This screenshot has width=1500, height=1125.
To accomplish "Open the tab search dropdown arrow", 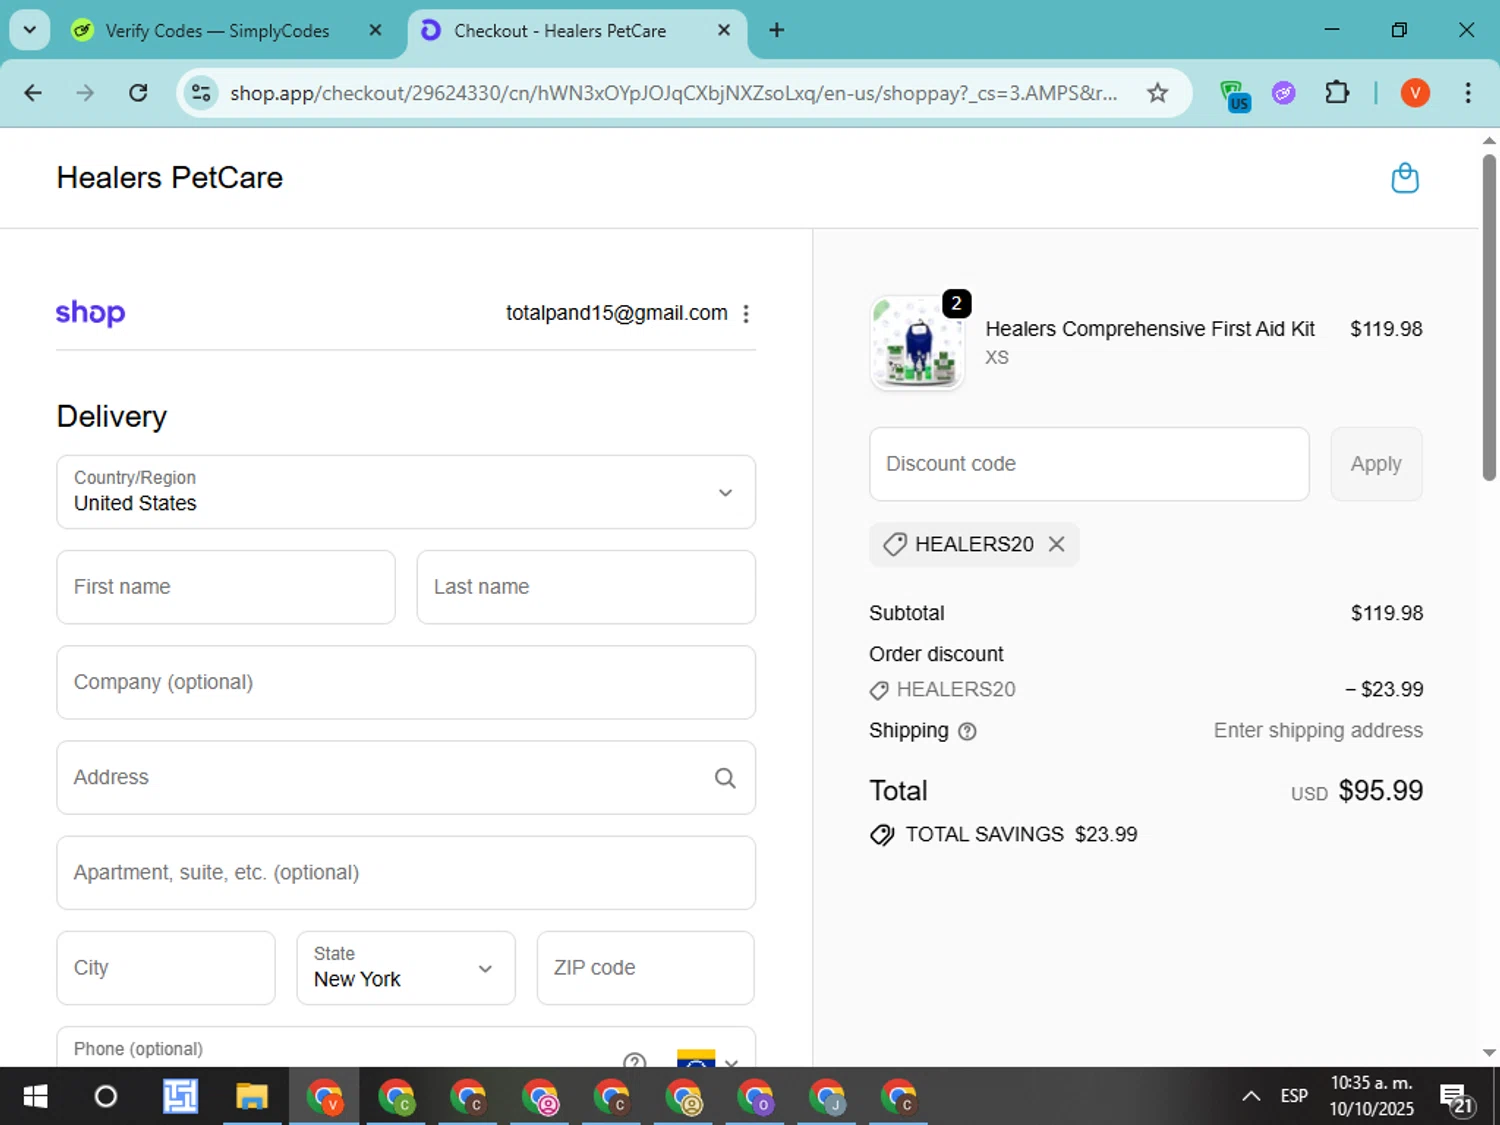I will tap(29, 30).
